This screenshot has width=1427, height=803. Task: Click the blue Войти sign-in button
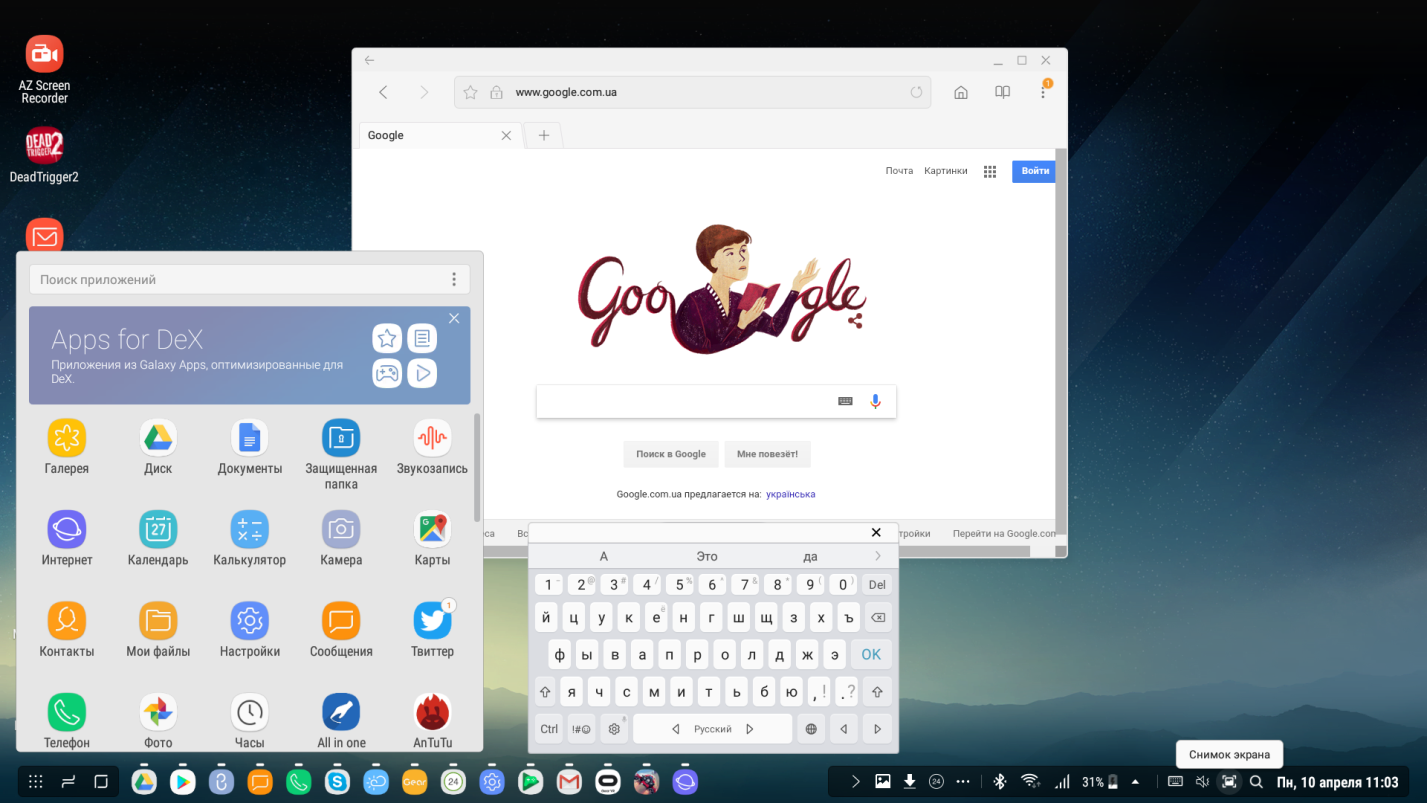coord(1034,171)
